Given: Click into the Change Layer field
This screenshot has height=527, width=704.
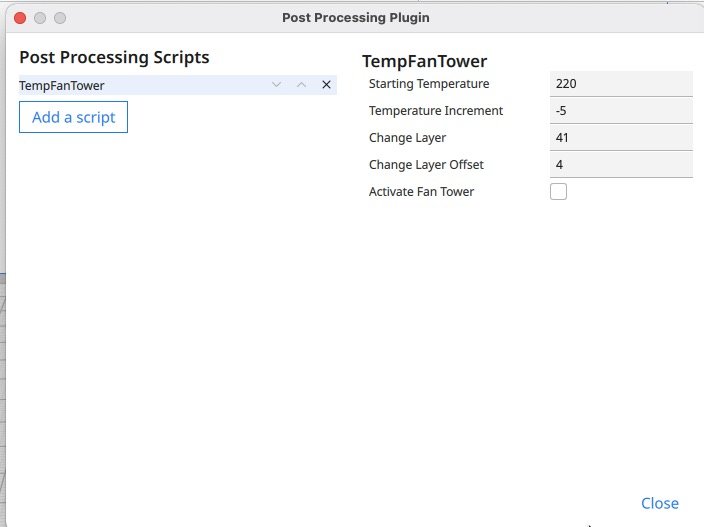Looking at the screenshot, I should pyautogui.click(x=620, y=138).
